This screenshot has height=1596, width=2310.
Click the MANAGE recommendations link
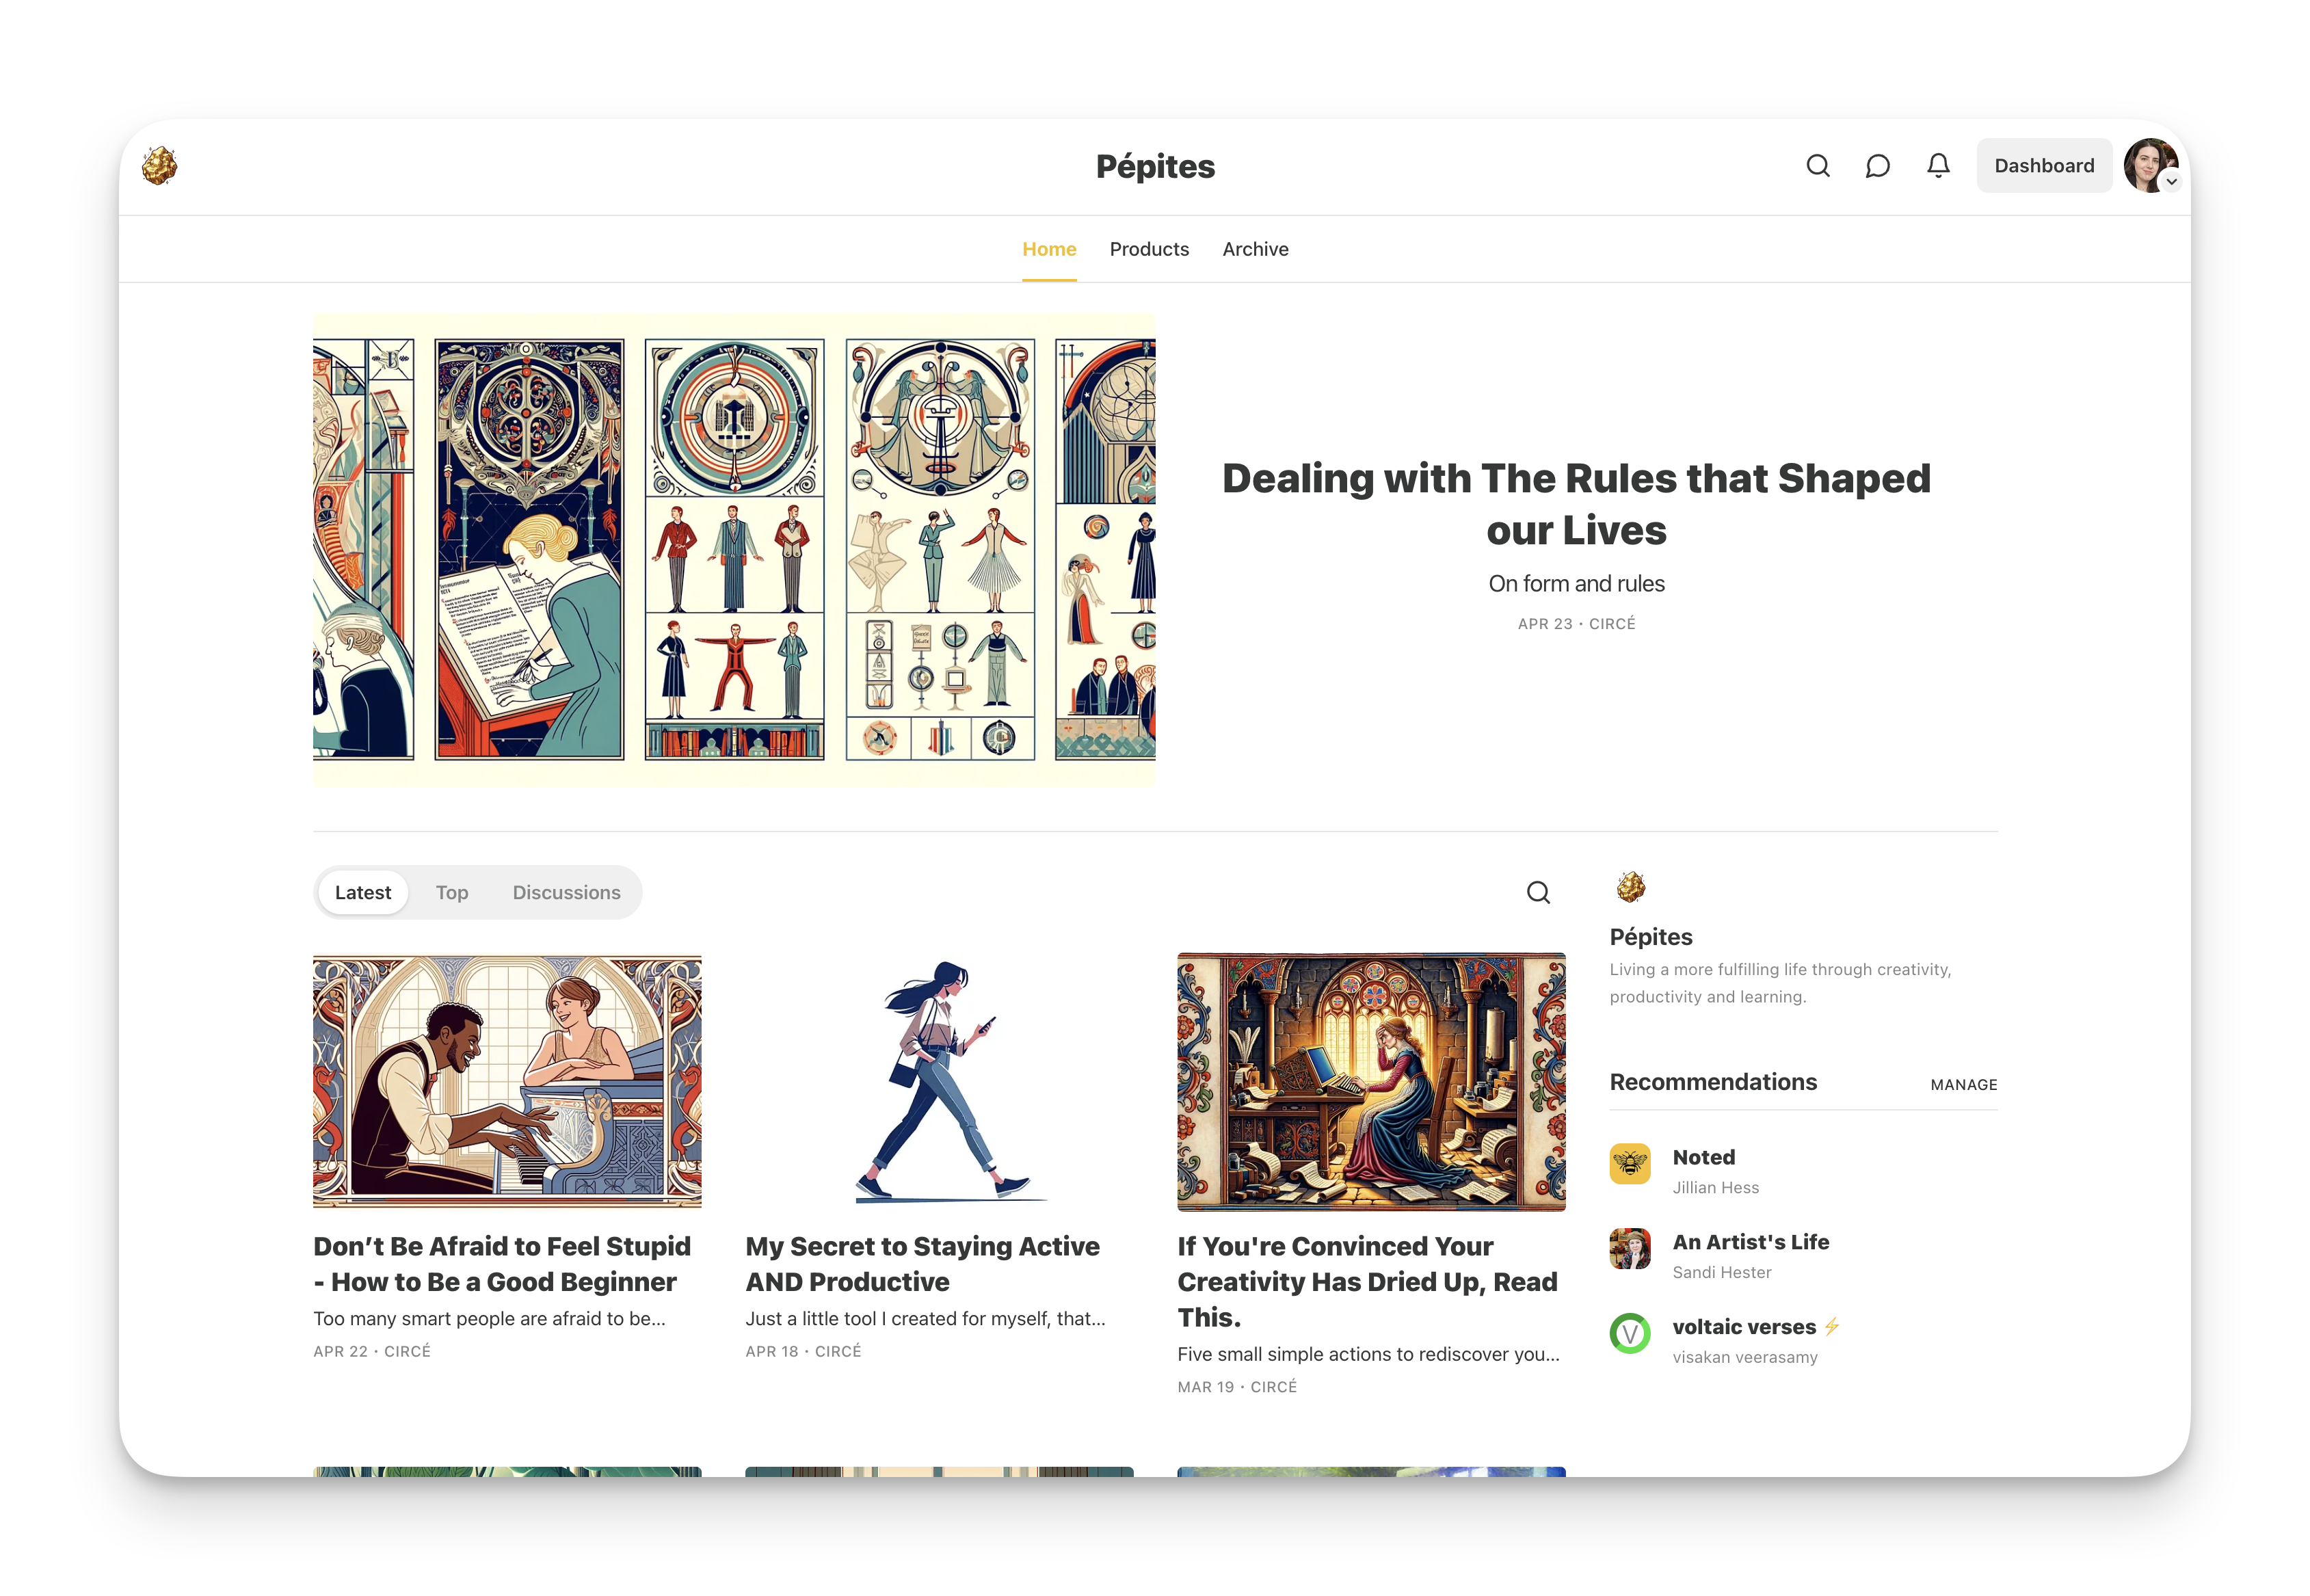tap(1963, 1085)
